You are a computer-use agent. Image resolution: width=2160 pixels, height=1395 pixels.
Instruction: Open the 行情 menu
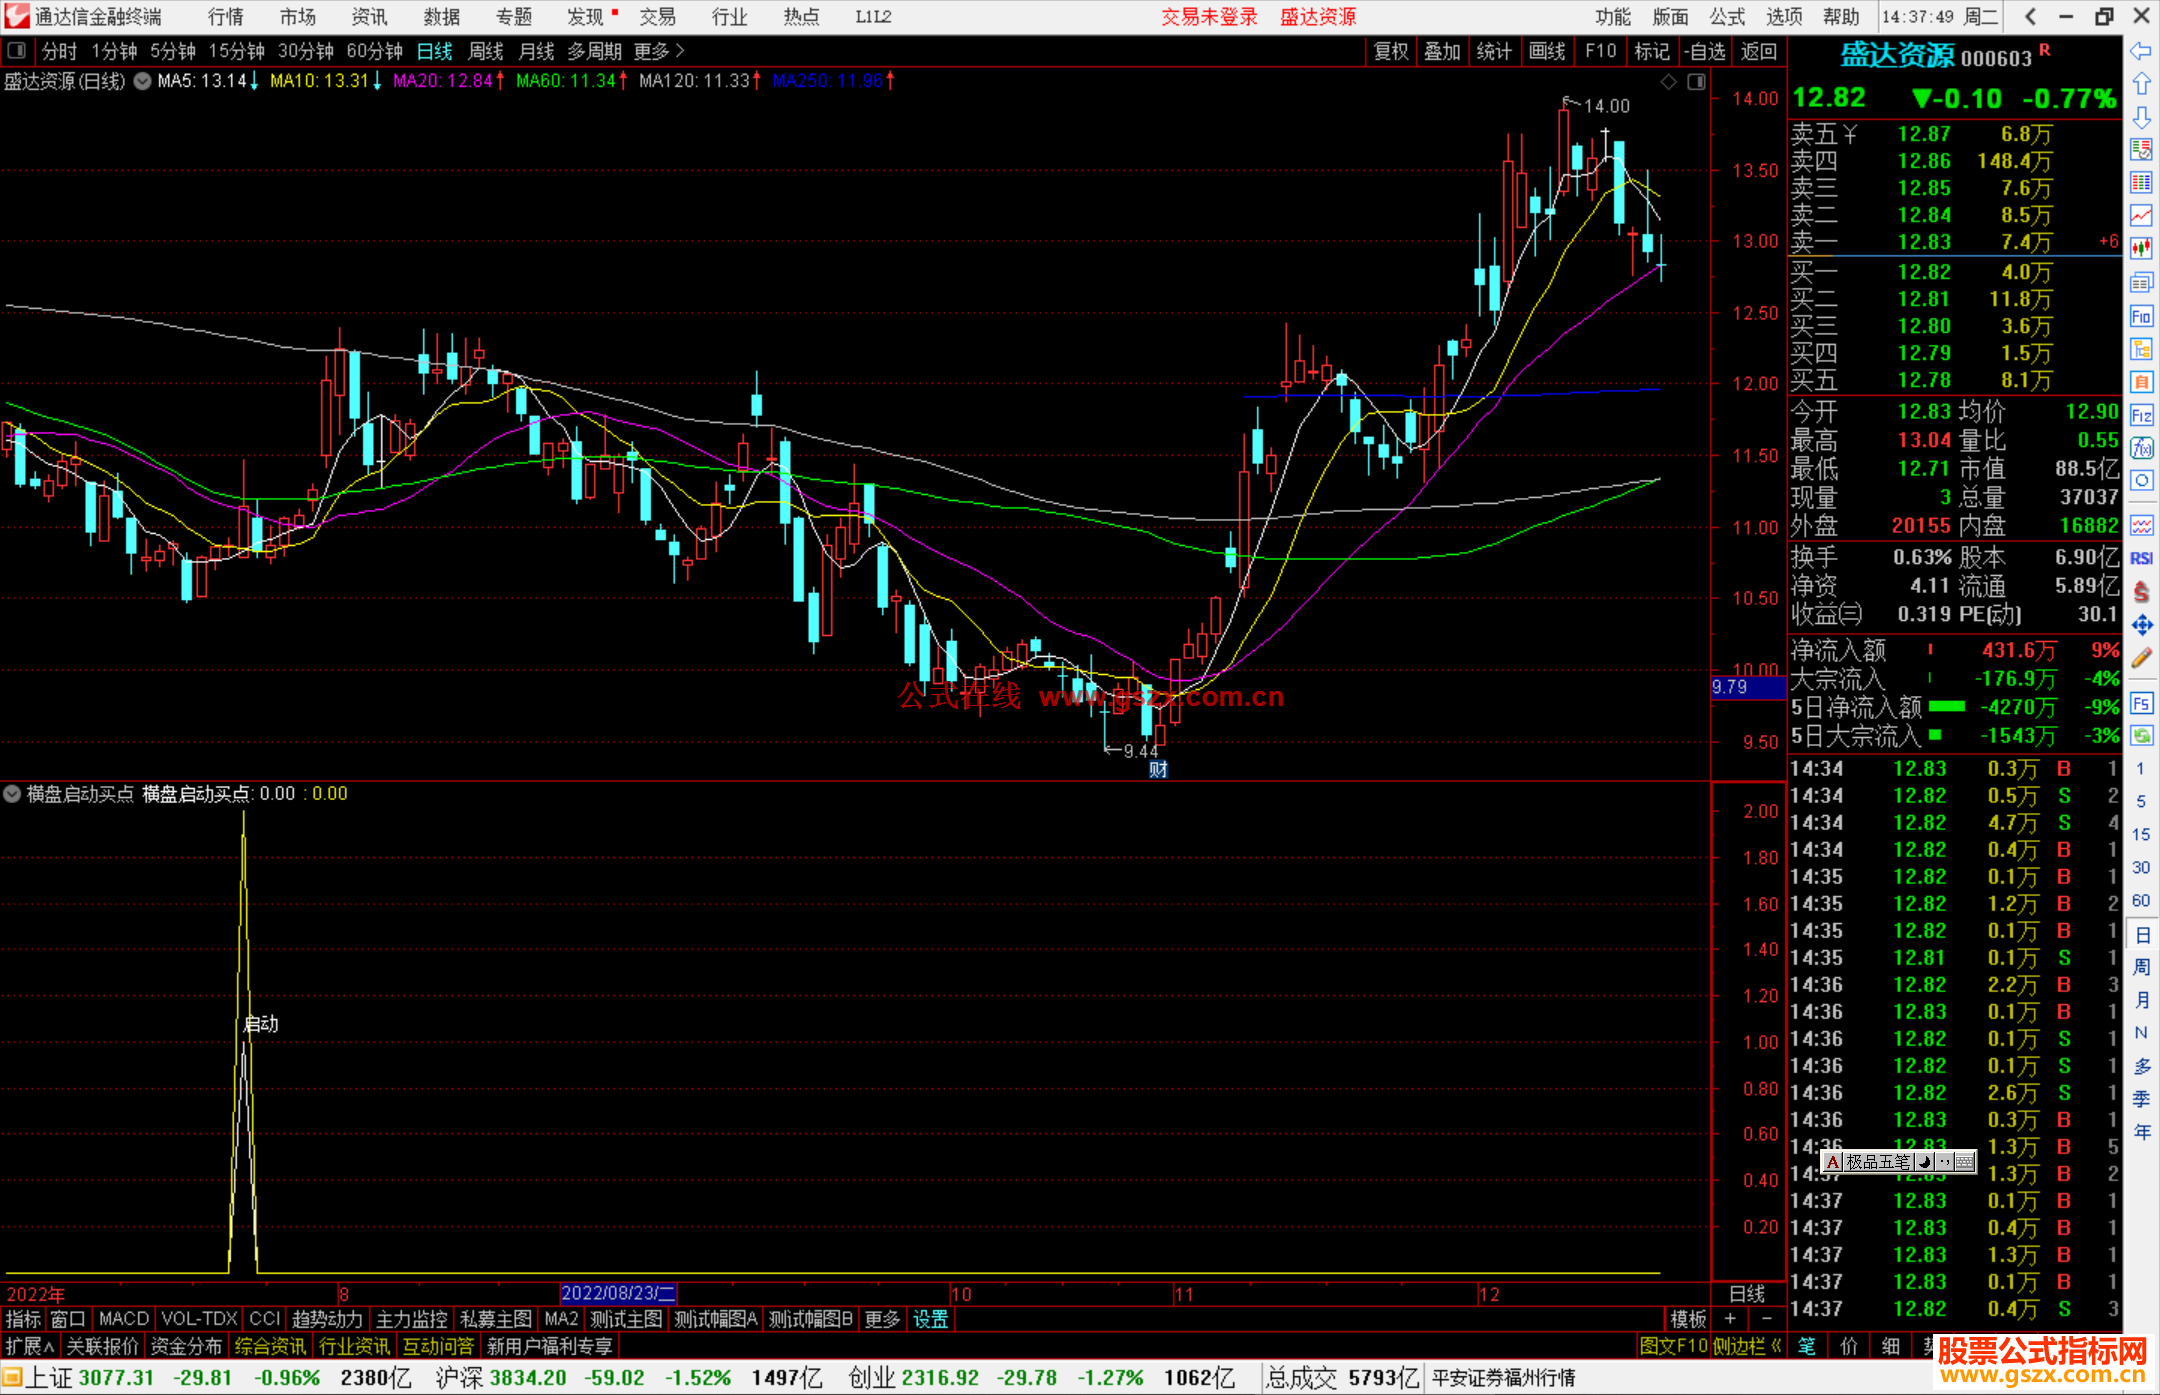coord(225,17)
